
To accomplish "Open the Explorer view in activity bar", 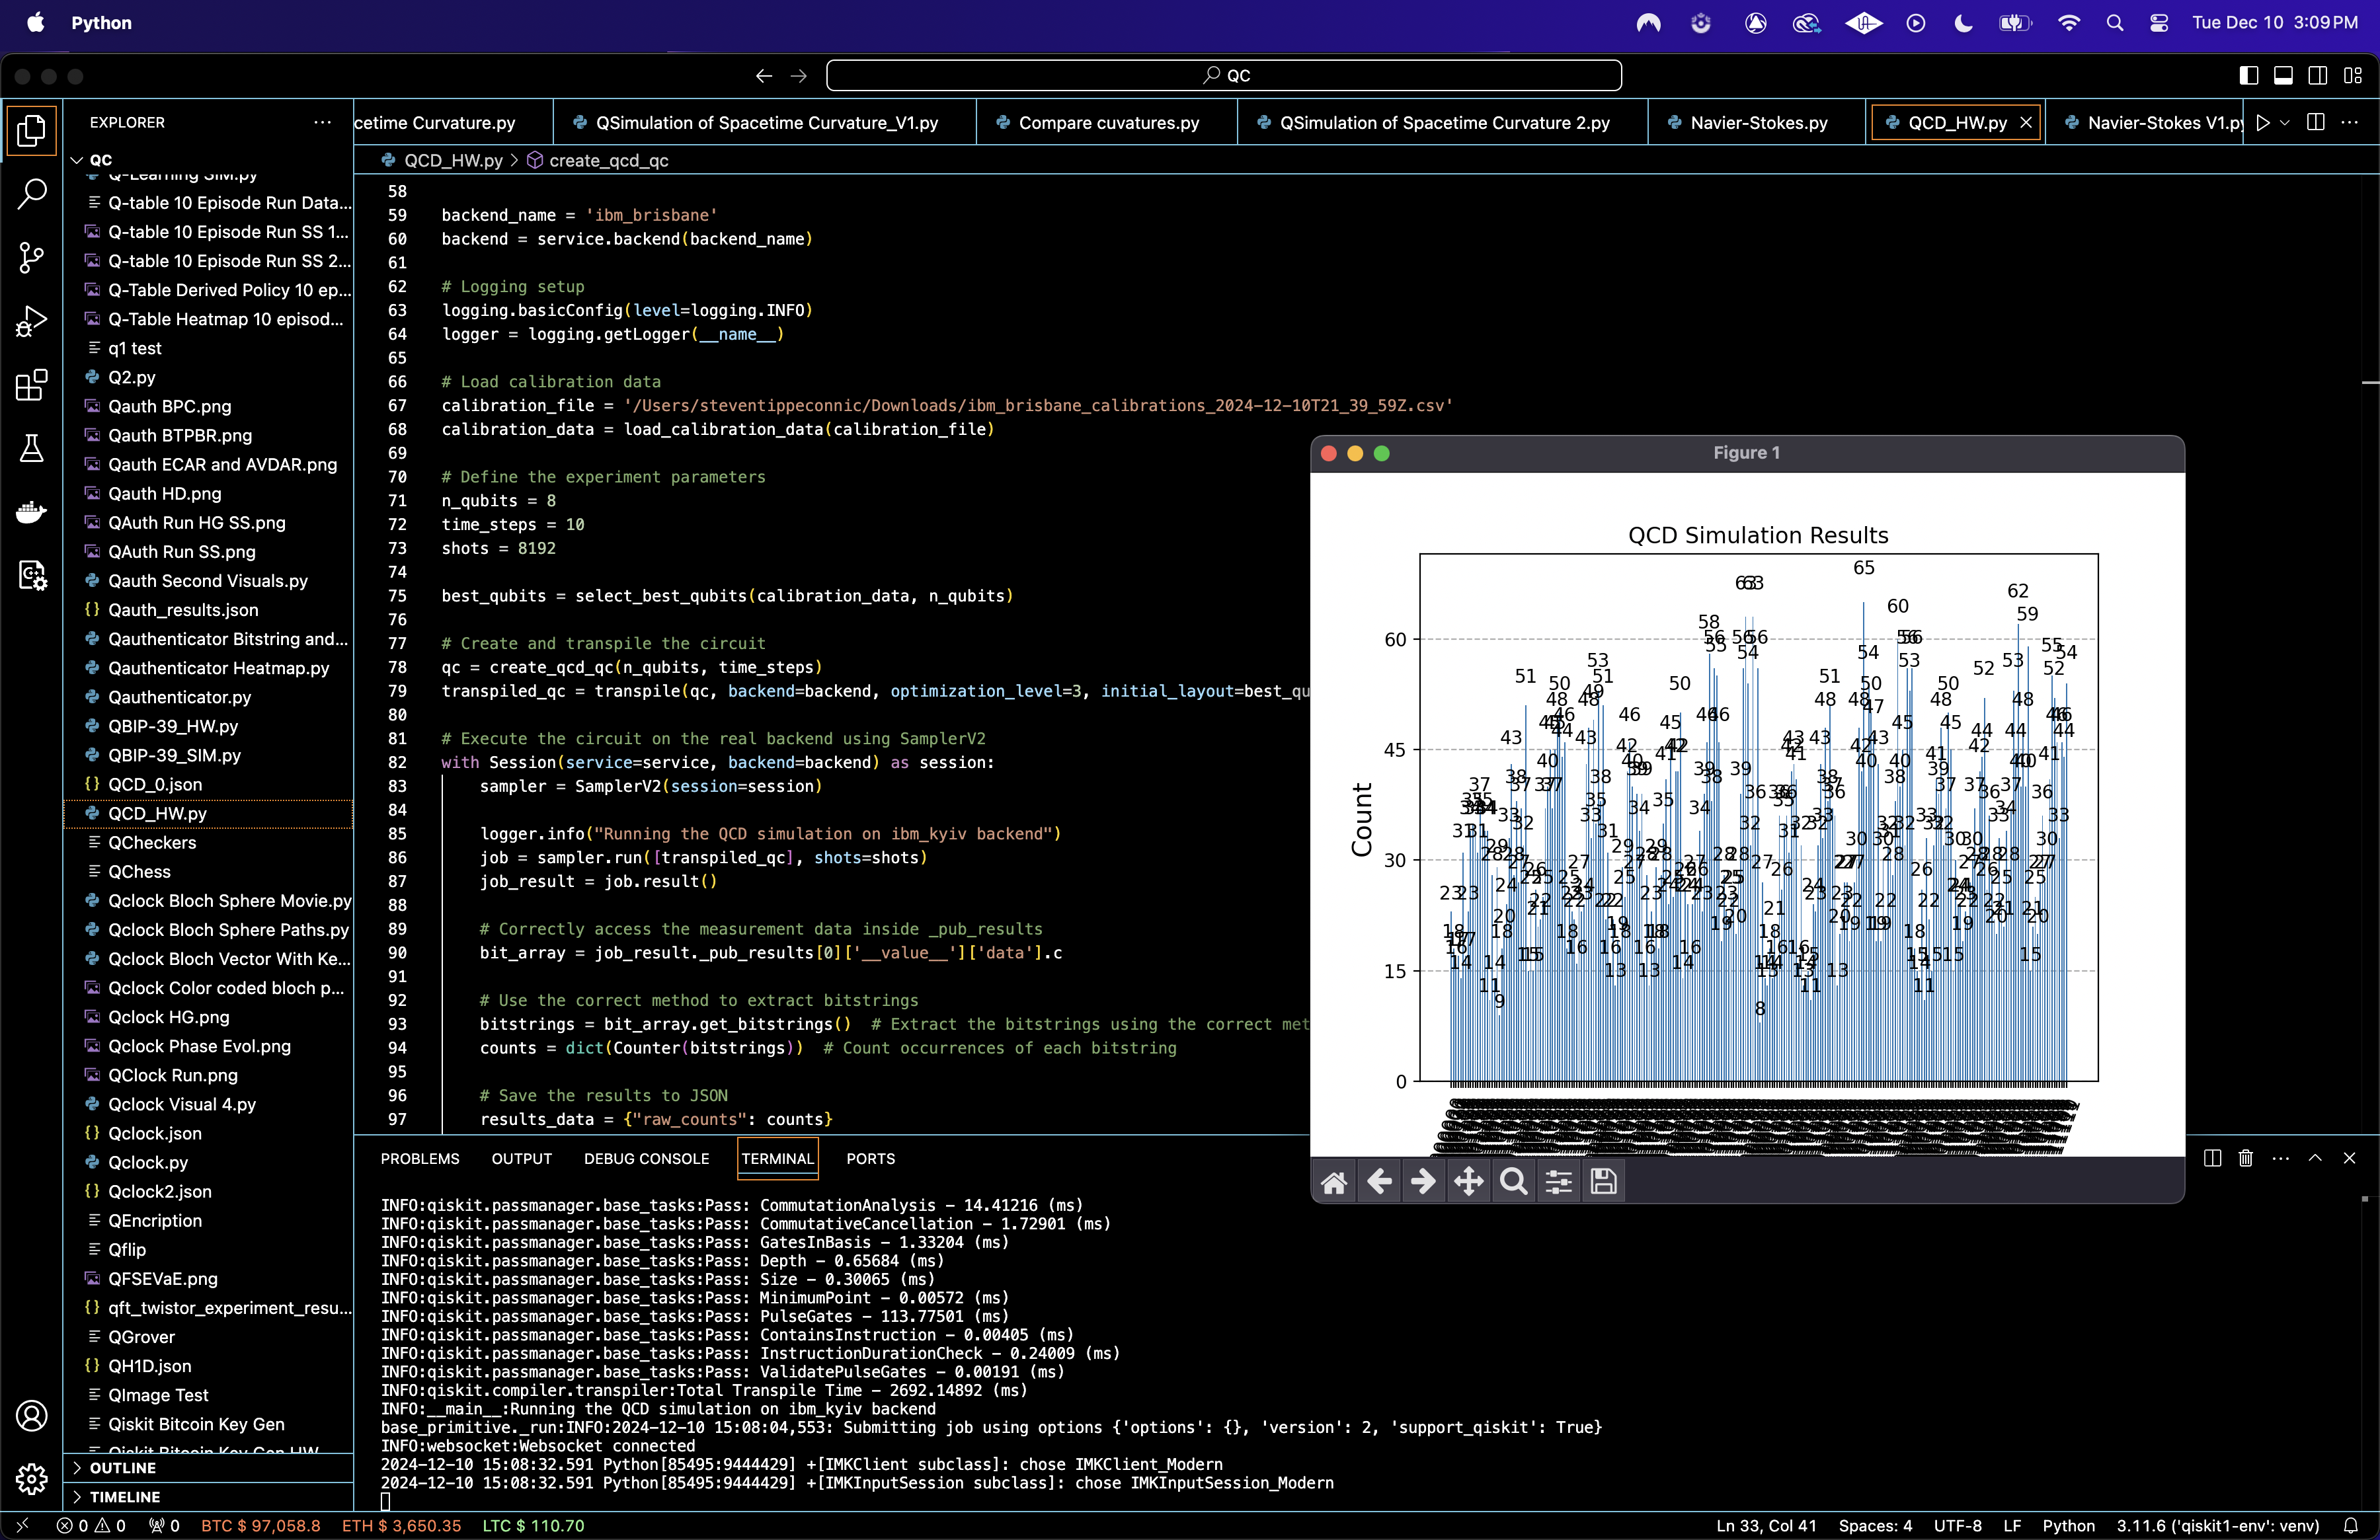I will pyautogui.click(x=32, y=131).
